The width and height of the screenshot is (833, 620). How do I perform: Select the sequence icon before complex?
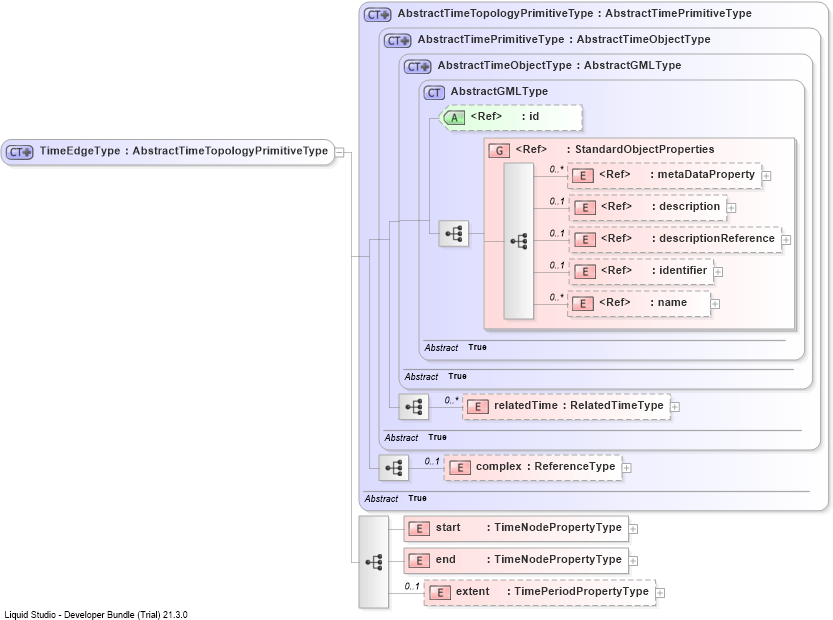click(394, 468)
